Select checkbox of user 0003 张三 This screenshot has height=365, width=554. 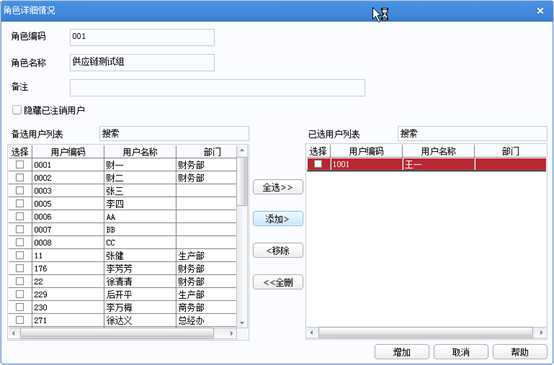[x=20, y=190]
